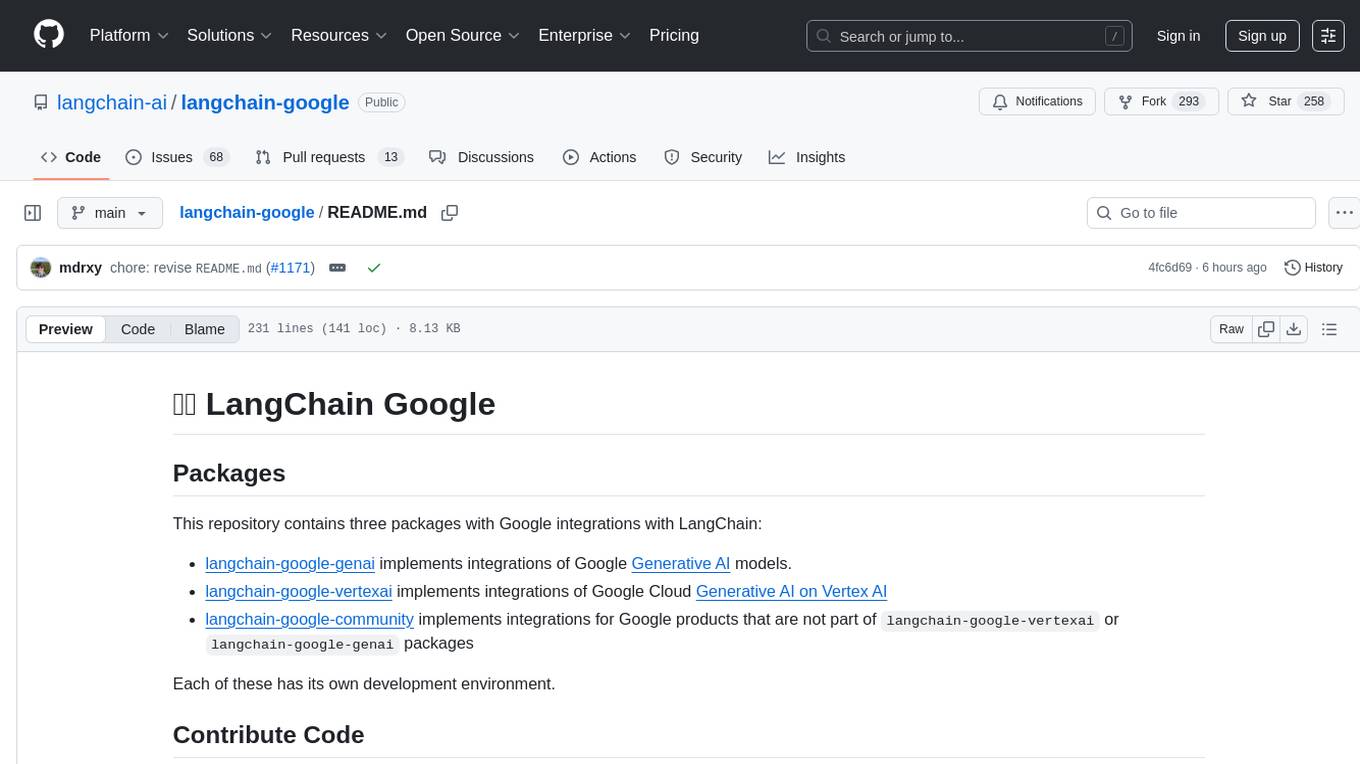The width and height of the screenshot is (1360, 764).
Task: Open the Discussions tab
Action: click(x=481, y=157)
